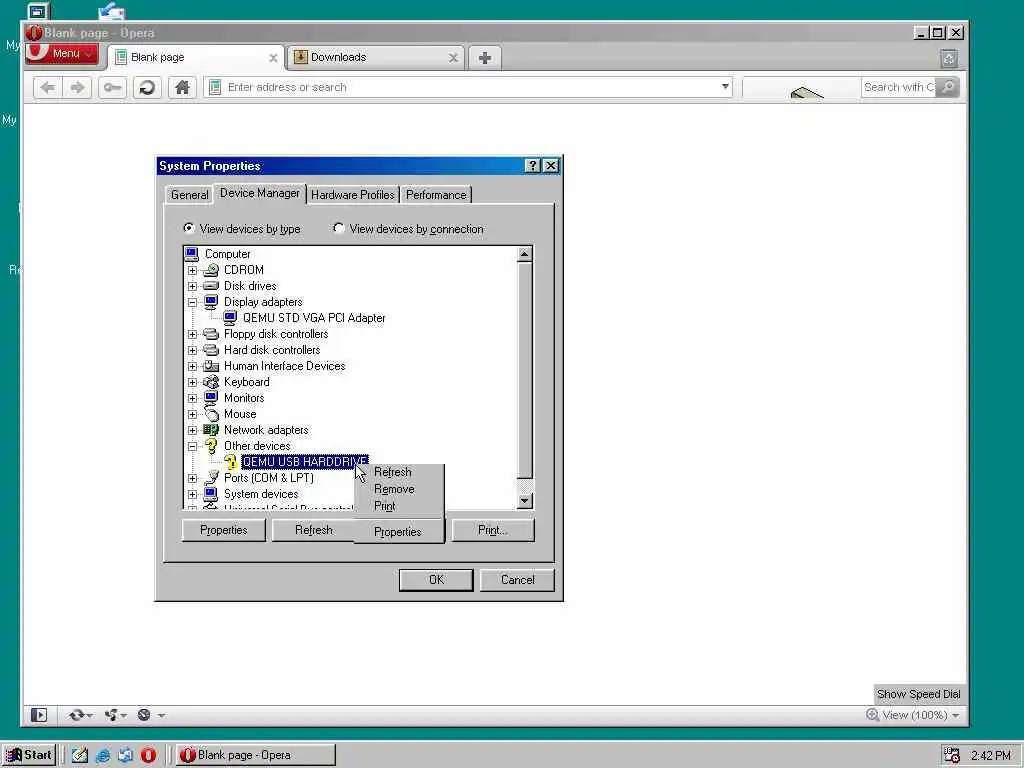Collapse the Display adapters node
1024x768 pixels.
193,302
